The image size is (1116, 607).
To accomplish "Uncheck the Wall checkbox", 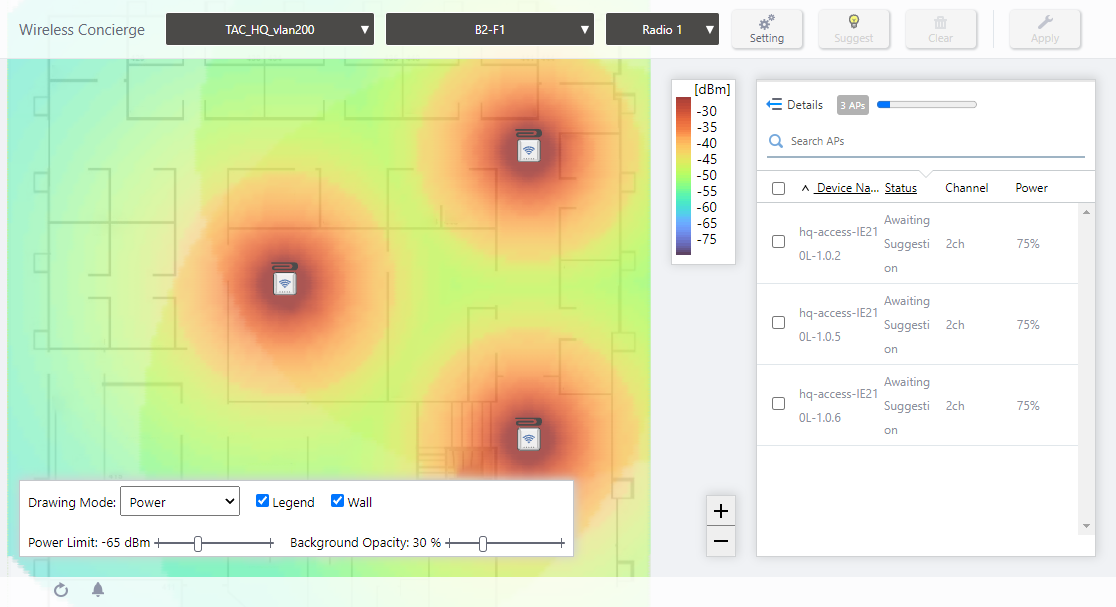I will [x=338, y=502].
